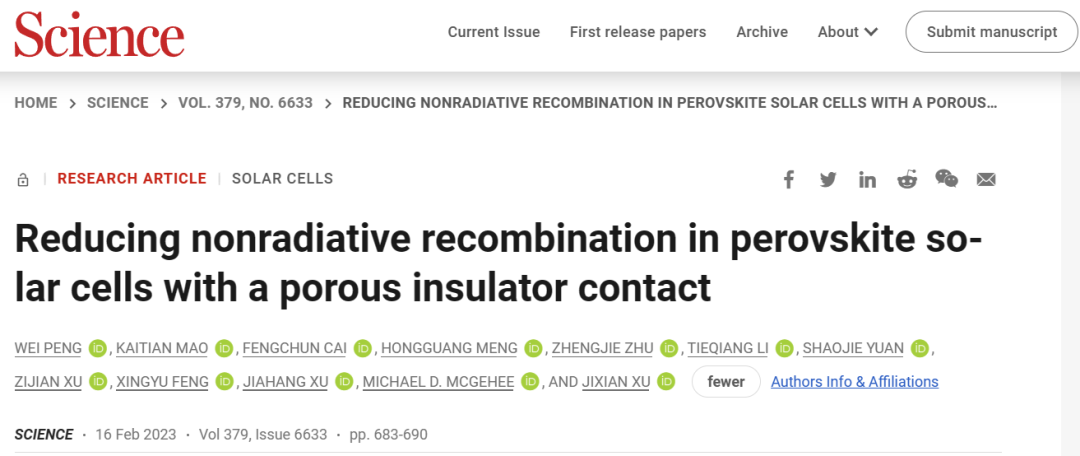Screen dimensions: 1080x456
Task: Share article on Reddit icon
Action: (x=907, y=180)
